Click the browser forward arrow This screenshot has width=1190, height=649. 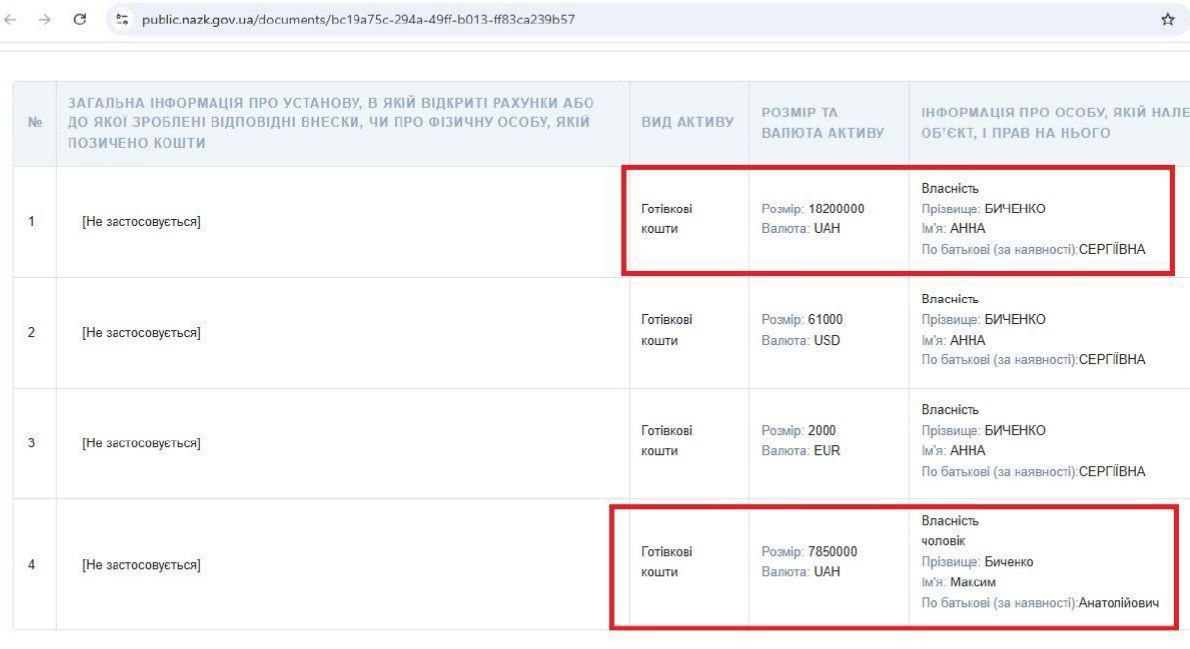tap(44, 19)
